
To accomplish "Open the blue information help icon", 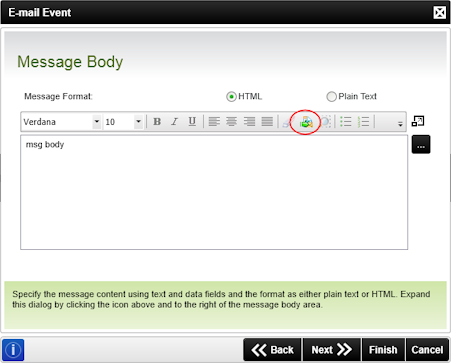I will coord(13,350).
